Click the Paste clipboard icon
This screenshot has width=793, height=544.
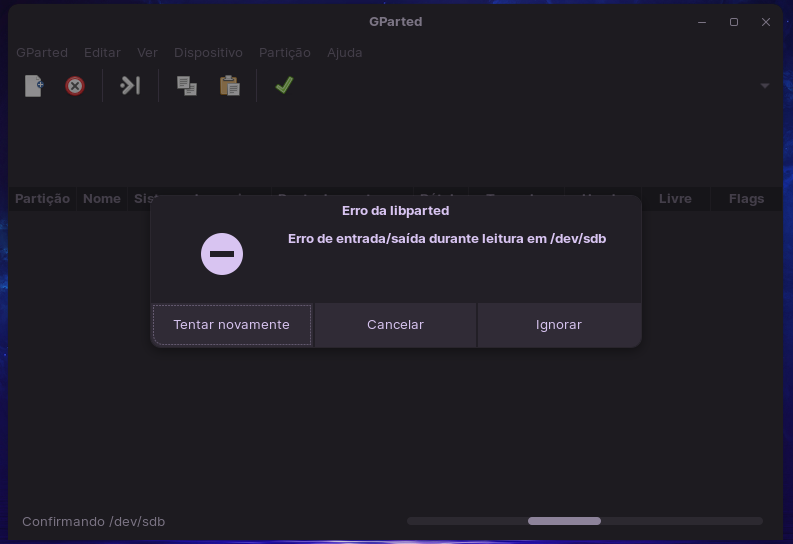(x=230, y=85)
